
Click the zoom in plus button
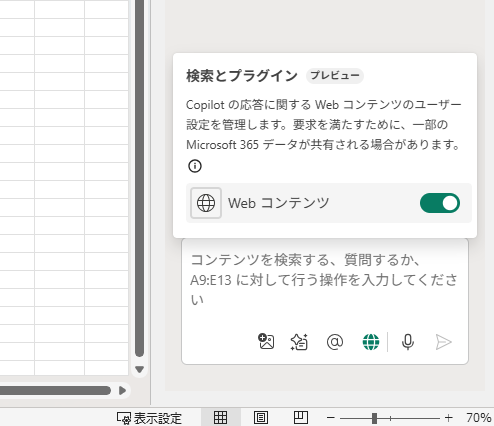point(449,418)
